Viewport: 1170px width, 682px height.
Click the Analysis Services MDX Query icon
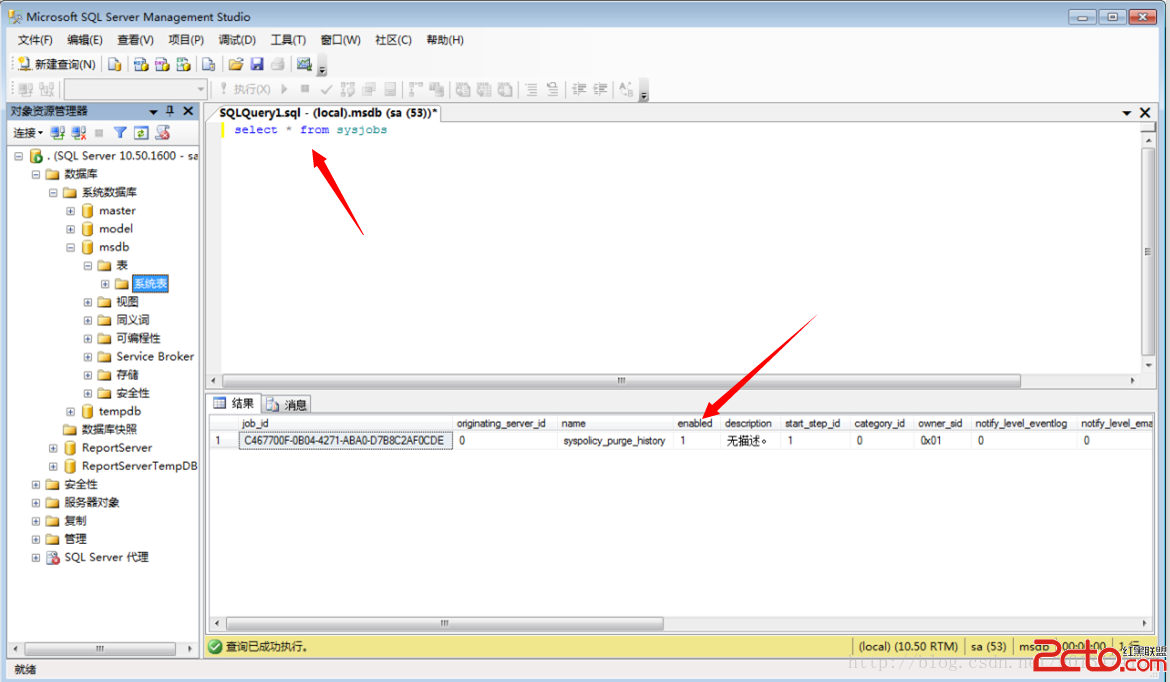(140, 64)
